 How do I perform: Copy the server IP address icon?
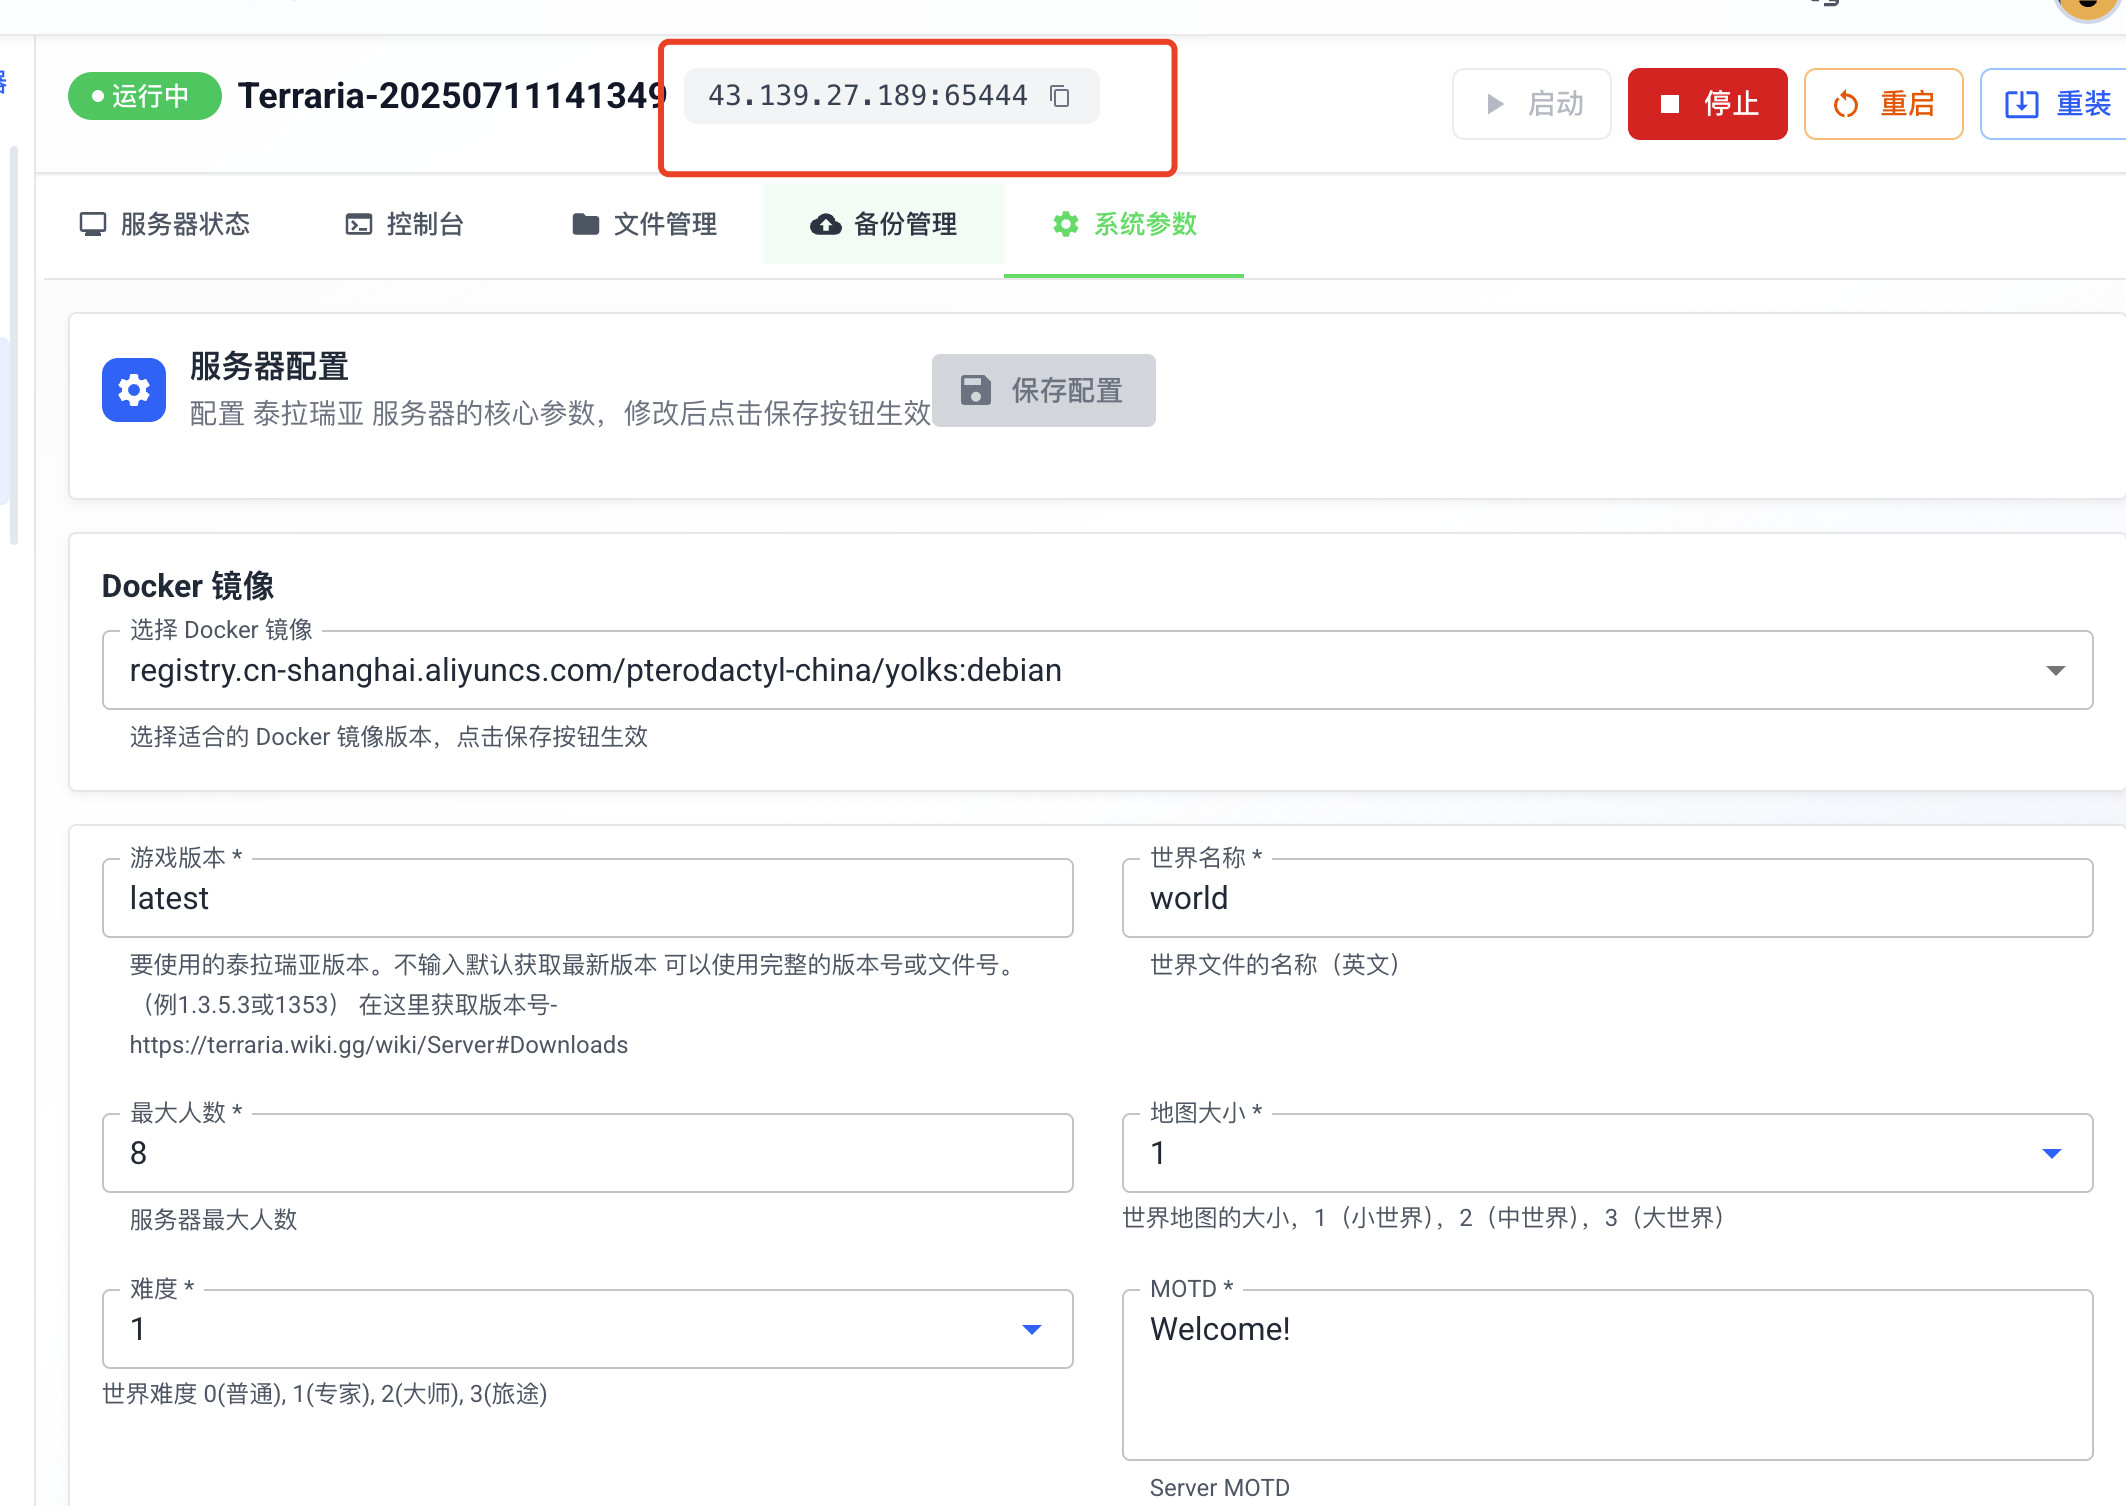pos(1060,96)
